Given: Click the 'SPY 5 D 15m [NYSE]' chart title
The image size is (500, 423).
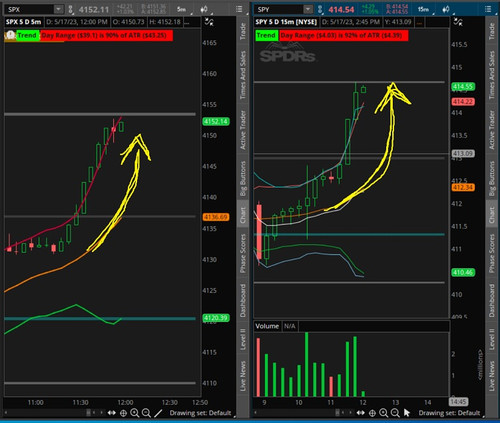Looking at the screenshot, I should [286, 22].
